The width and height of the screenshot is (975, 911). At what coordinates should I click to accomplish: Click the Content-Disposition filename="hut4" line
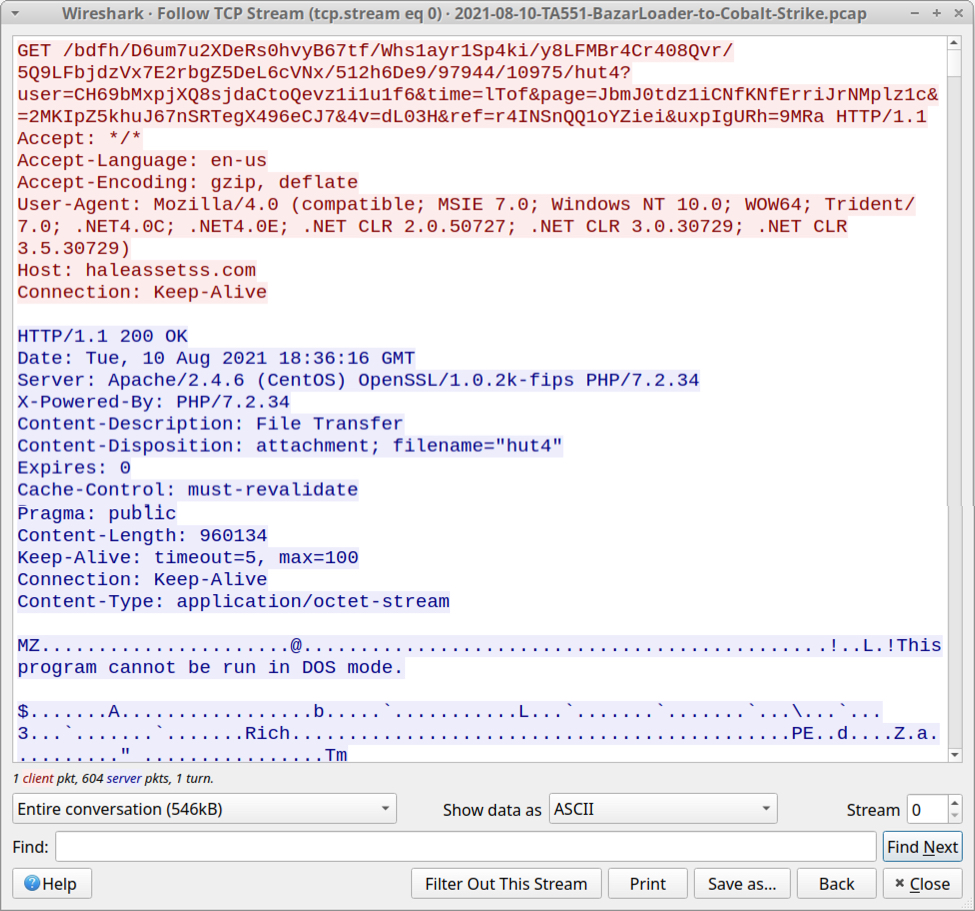coord(290,445)
